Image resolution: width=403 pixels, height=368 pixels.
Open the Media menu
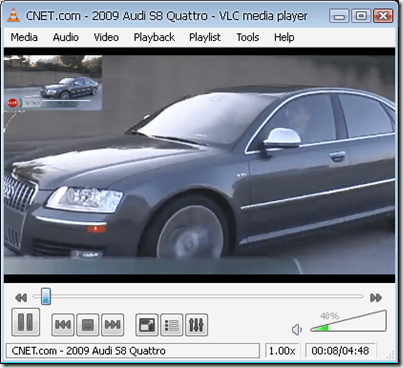click(24, 37)
